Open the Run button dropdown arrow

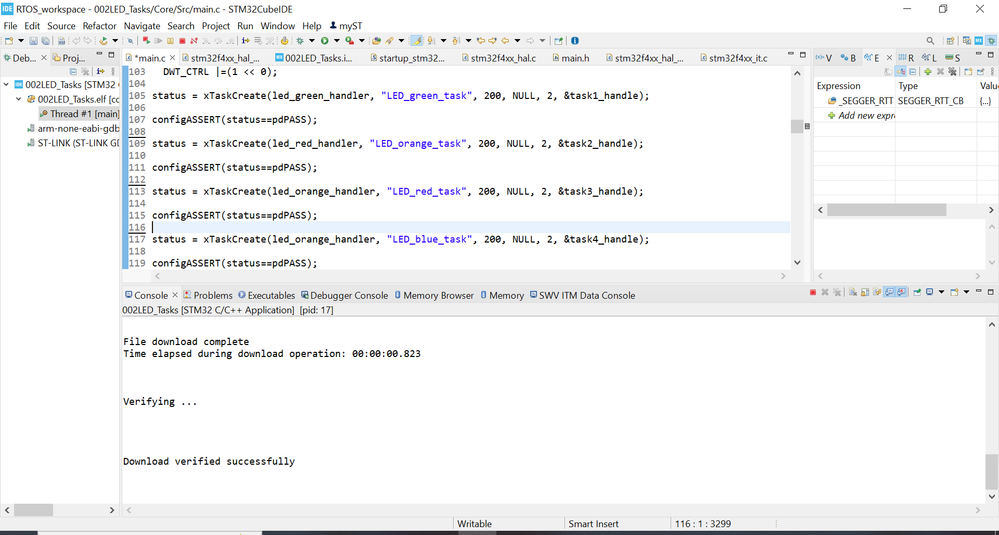336,40
